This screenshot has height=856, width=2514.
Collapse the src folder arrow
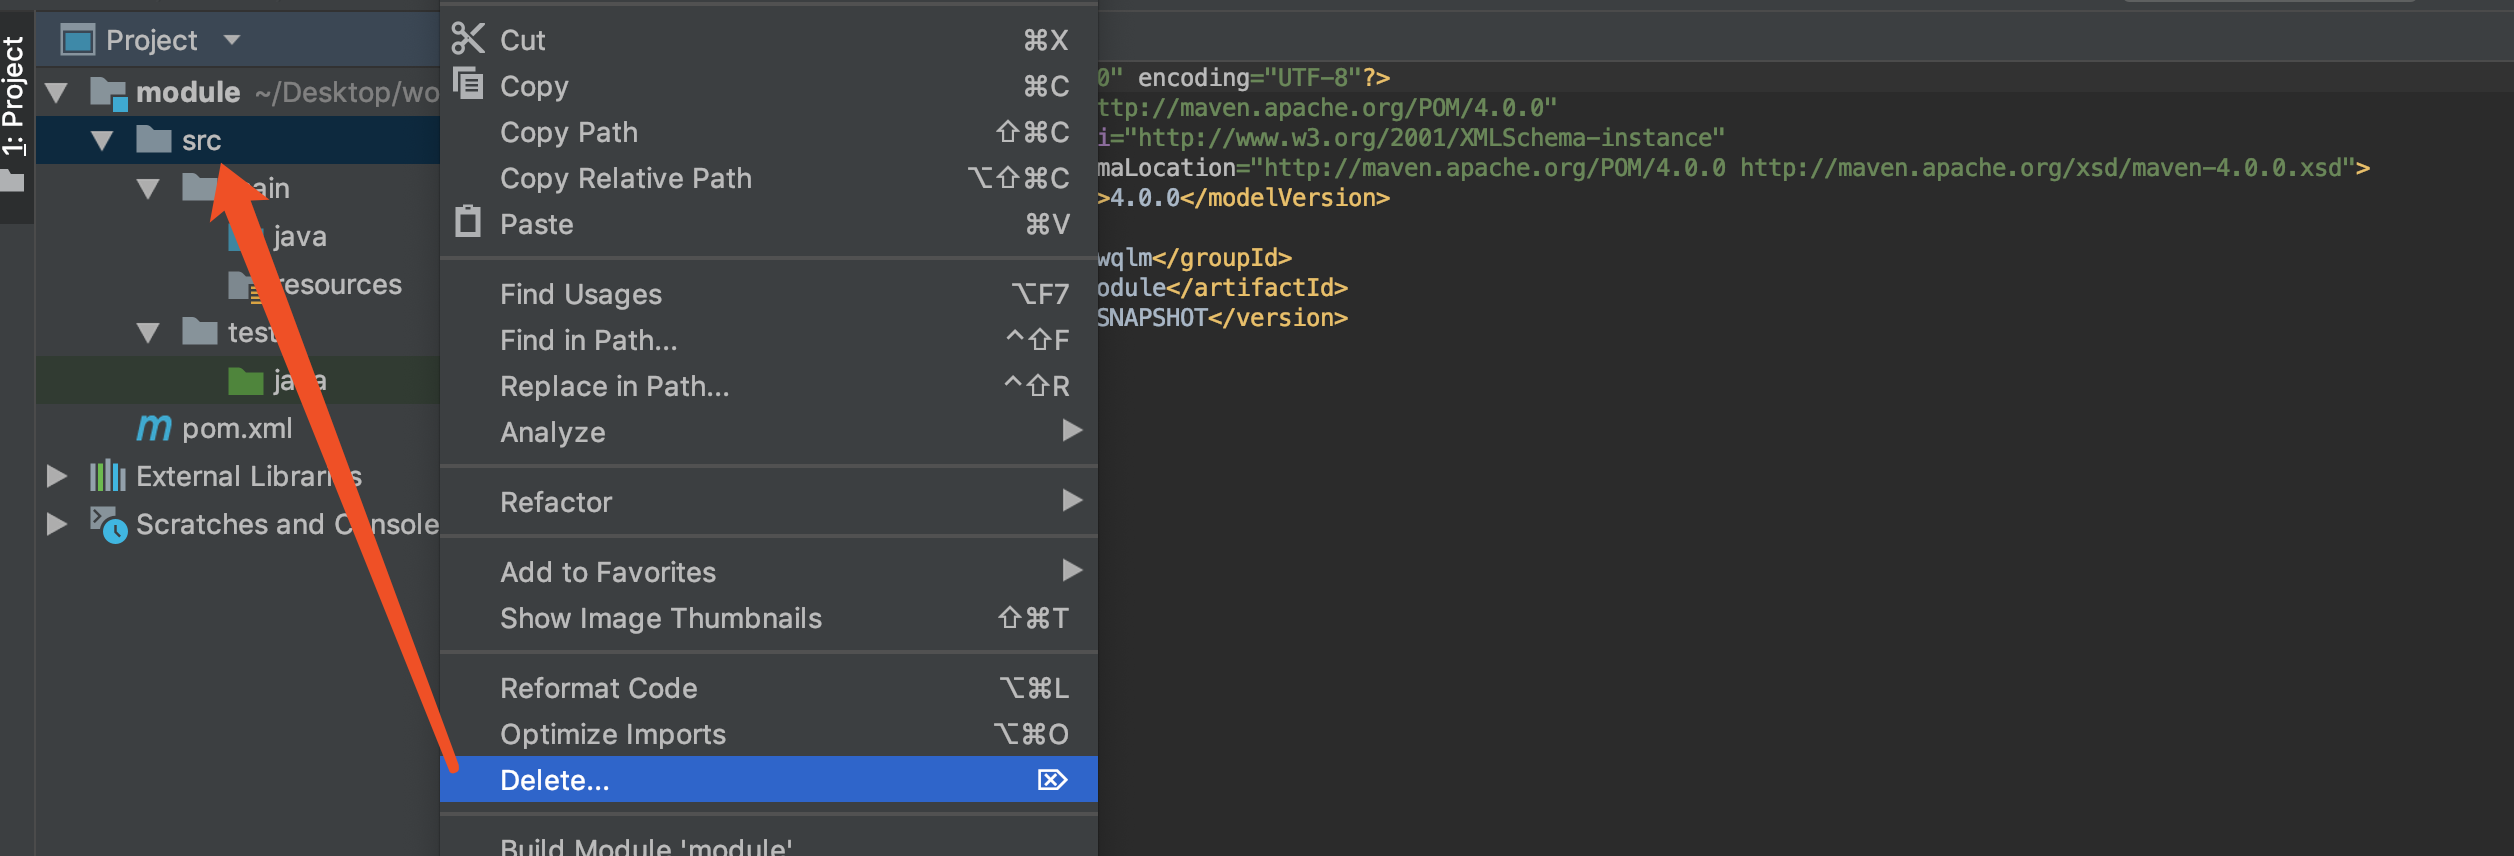102,141
